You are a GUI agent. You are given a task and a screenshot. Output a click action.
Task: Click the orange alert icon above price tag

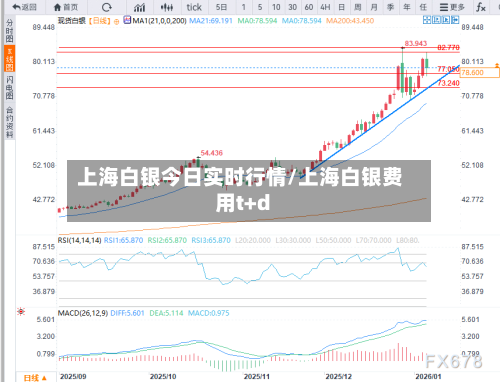point(497,65)
